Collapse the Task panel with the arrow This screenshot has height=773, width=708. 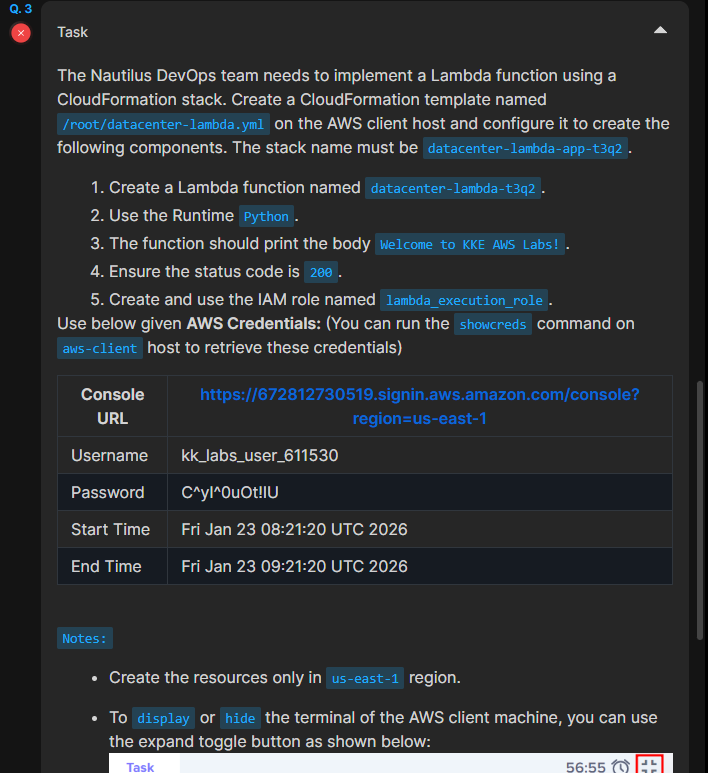point(660,31)
